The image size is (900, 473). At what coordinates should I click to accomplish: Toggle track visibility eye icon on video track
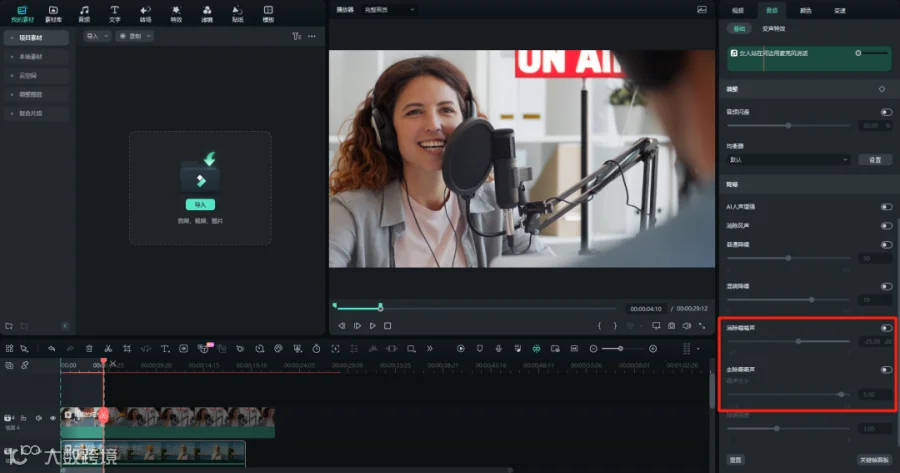53,418
